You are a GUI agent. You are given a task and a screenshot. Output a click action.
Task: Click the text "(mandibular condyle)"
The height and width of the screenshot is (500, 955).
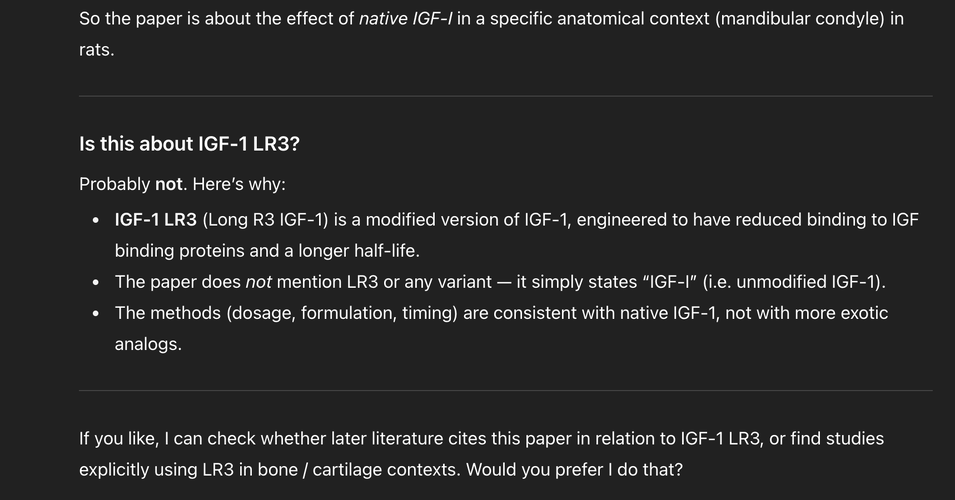800,19
